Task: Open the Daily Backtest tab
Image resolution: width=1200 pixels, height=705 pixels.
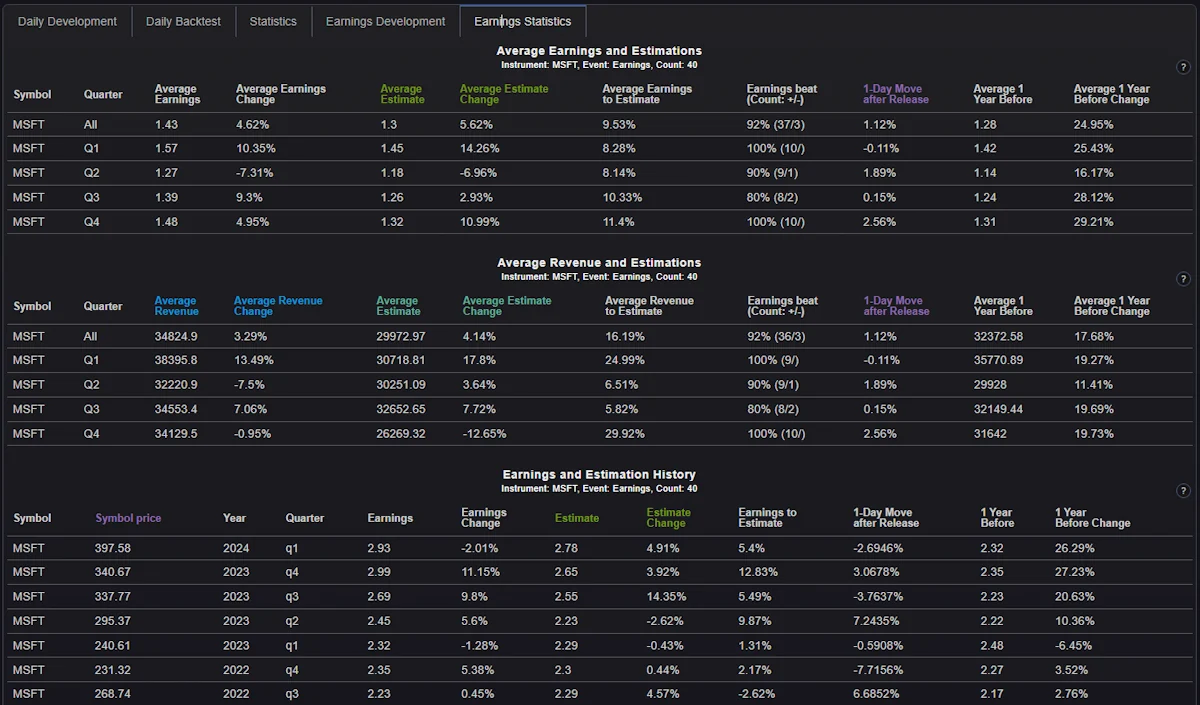Action: pyautogui.click(x=183, y=21)
